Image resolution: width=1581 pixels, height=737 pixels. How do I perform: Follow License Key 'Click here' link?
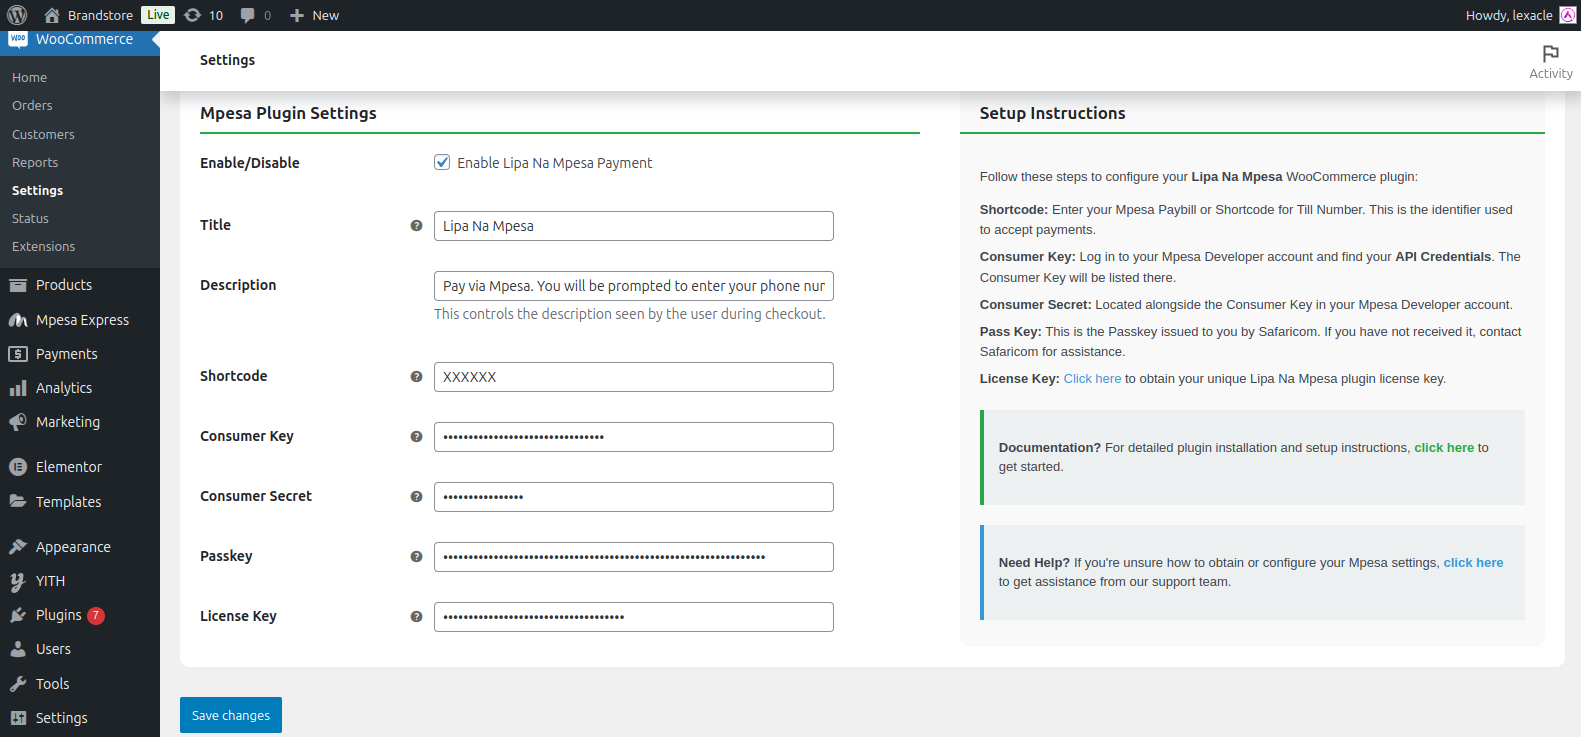pos(1092,379)
